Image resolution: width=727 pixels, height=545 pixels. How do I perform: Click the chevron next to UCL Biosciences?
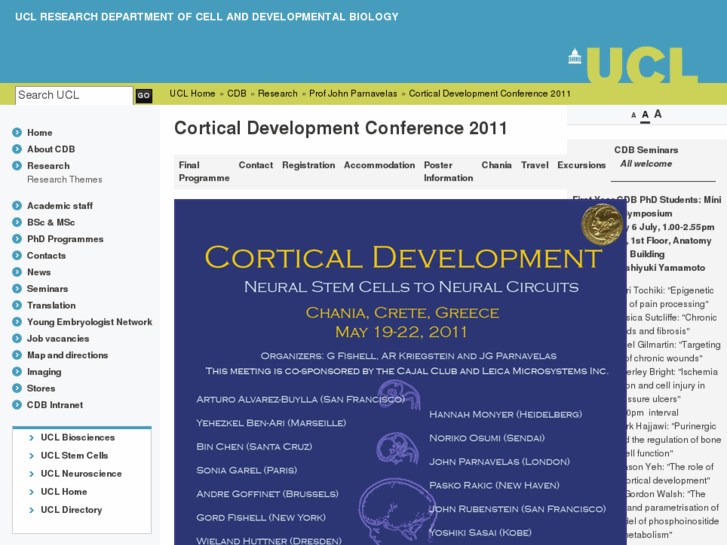tap(32, 438)
